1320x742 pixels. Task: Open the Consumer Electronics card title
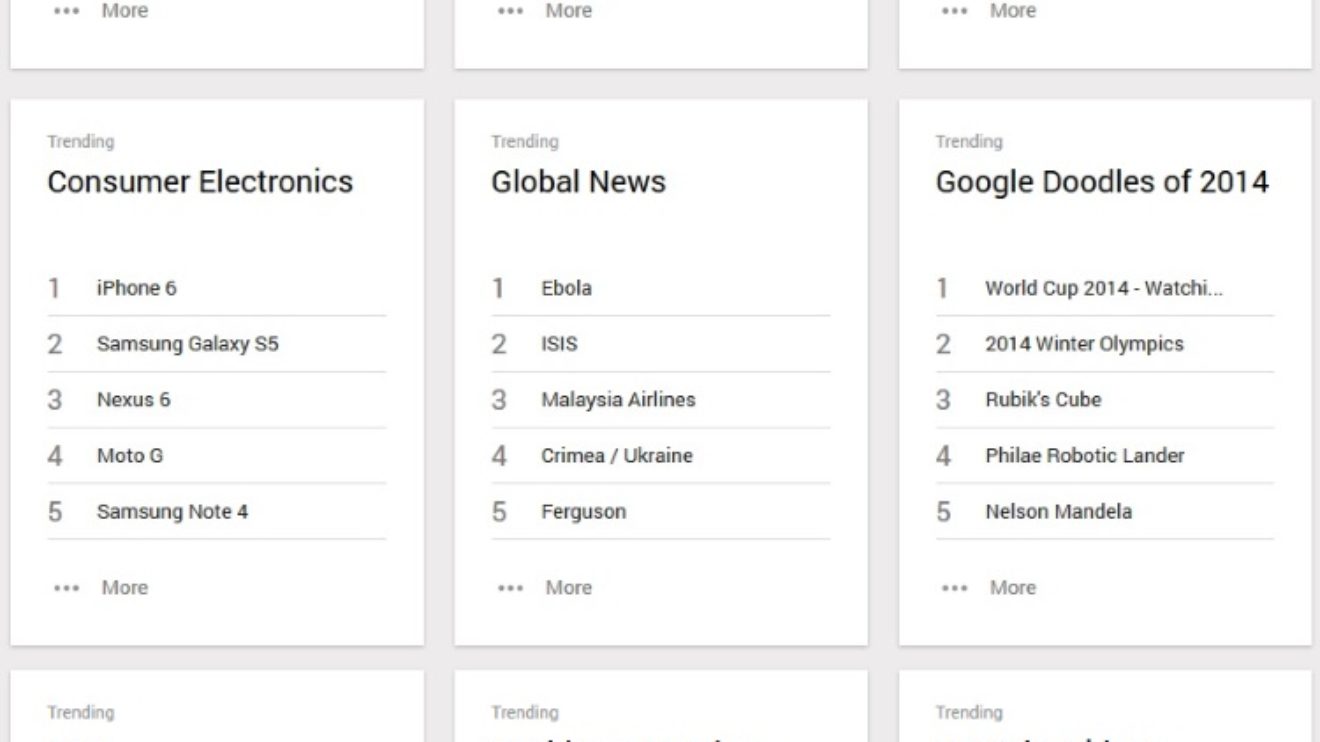click(x=200, y=182)
